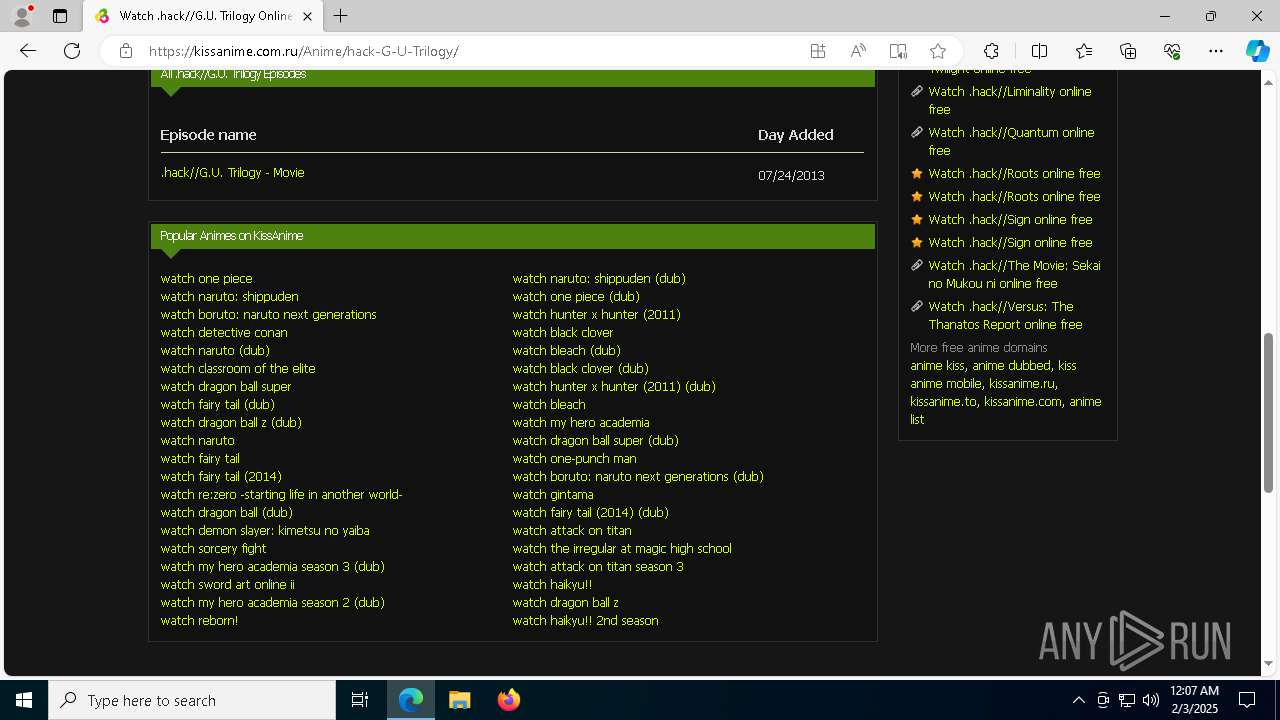
Task: Open the Copilot sidebar icon
Action: pos(1257,51)
